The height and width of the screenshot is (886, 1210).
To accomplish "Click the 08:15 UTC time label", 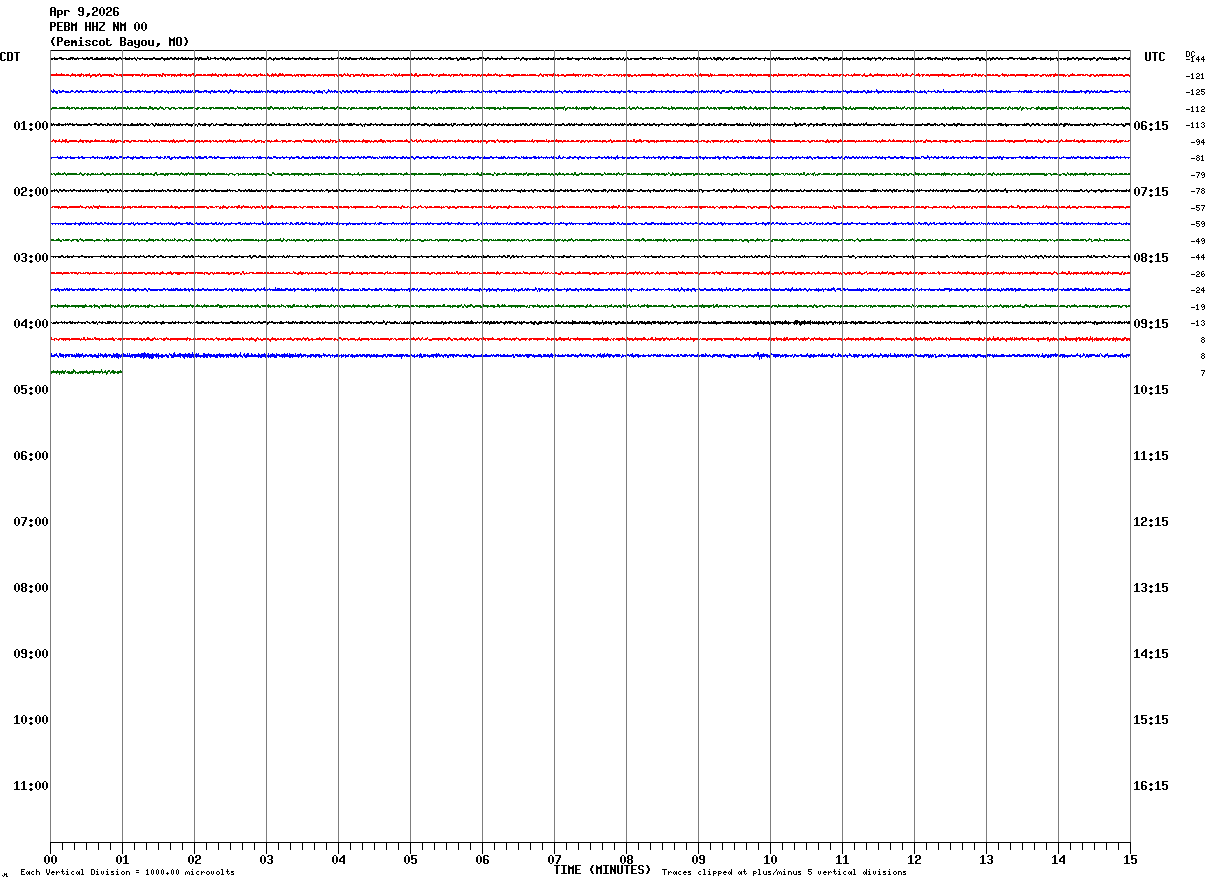I will [x=1151, y=258].
